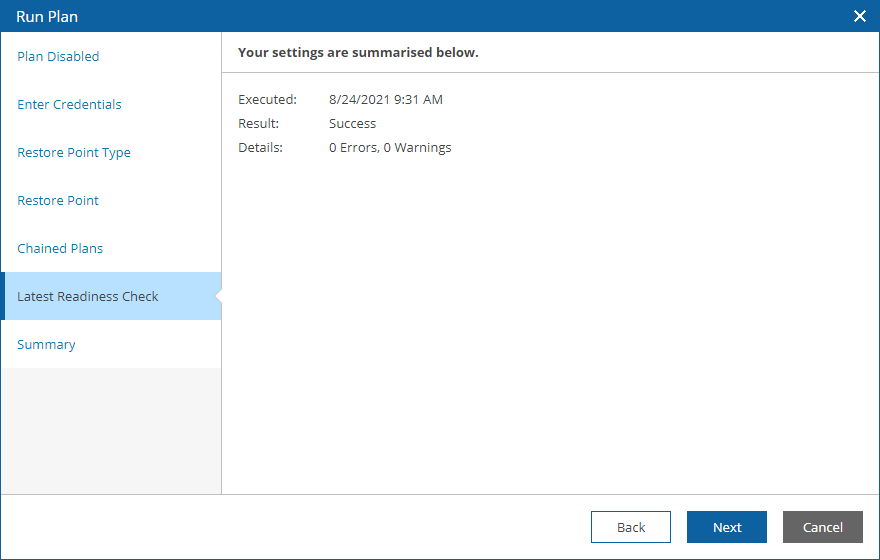Select the Restore Point Type step
The height and width of the screenshot is (560, 880).
(74, 153)
